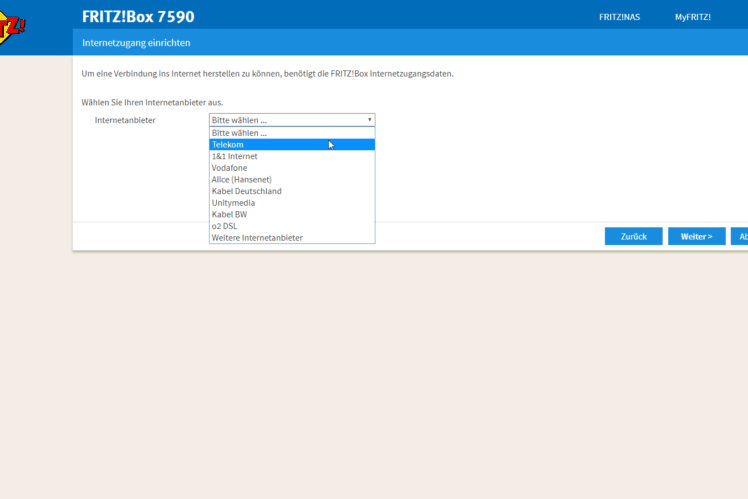Pick Kabel Deutschland from dropdown
This screenshot has height=499, width=748.
292,191
